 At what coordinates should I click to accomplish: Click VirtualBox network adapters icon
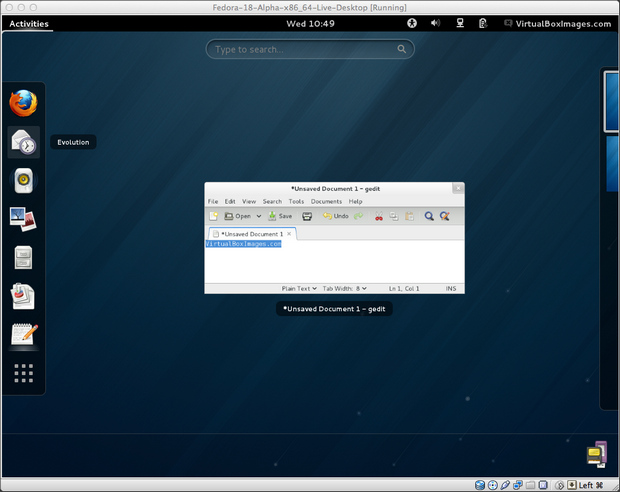[x=518, y=485]
